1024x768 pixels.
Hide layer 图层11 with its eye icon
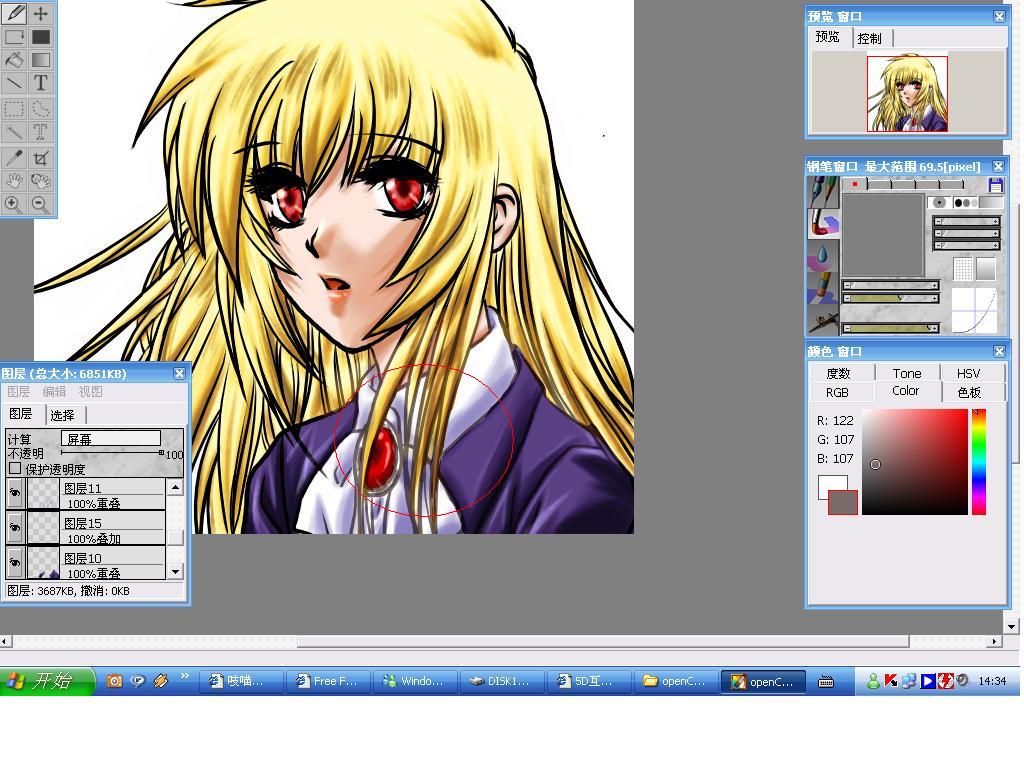click(14, 494)
